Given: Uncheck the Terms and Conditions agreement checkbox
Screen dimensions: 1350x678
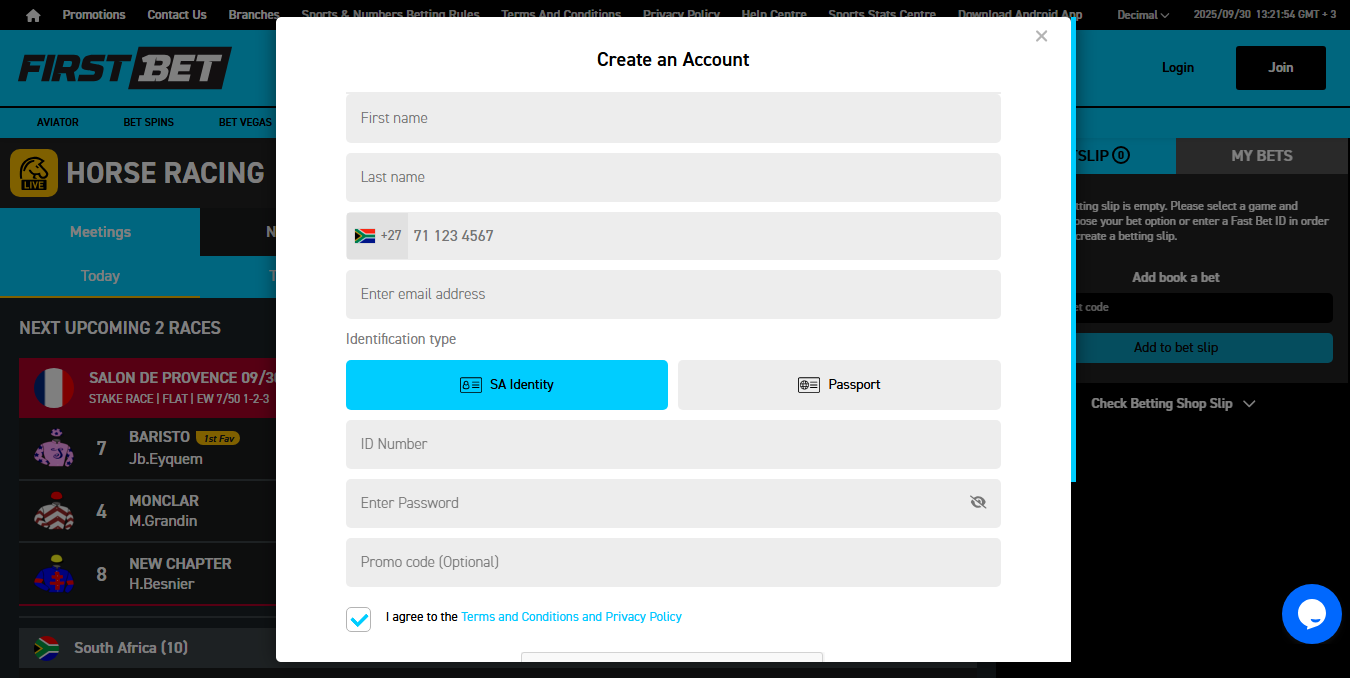Looking at the screenshot, I should point(358,619).
